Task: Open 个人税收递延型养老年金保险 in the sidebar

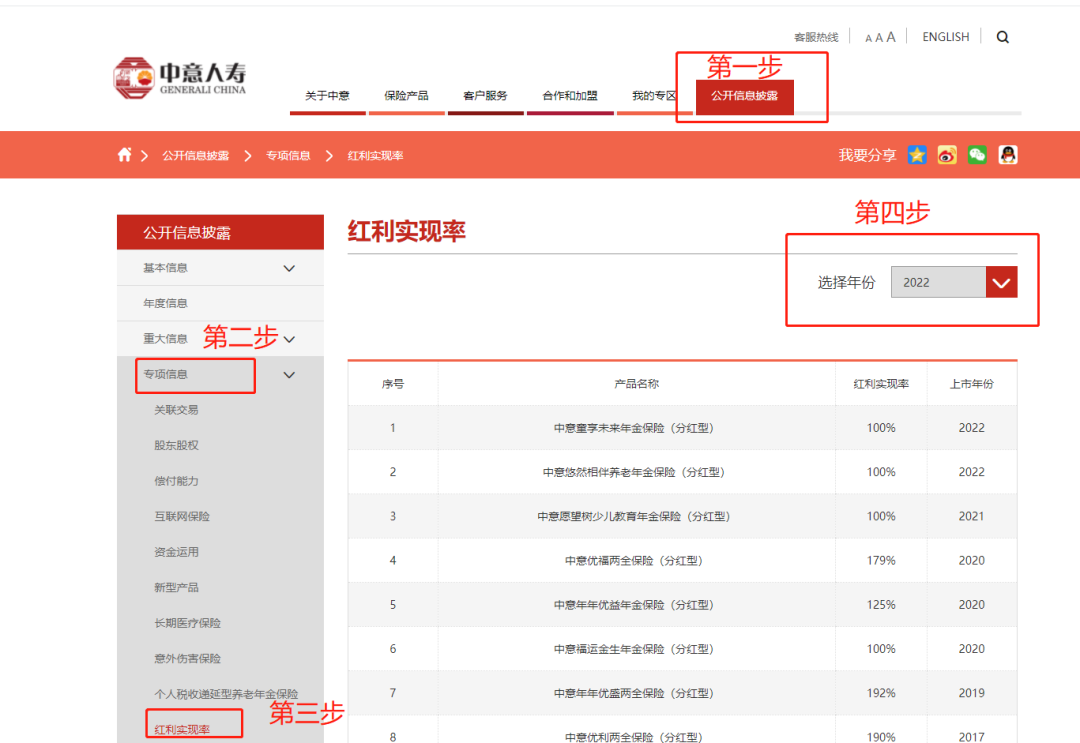Action: point(226,694)
